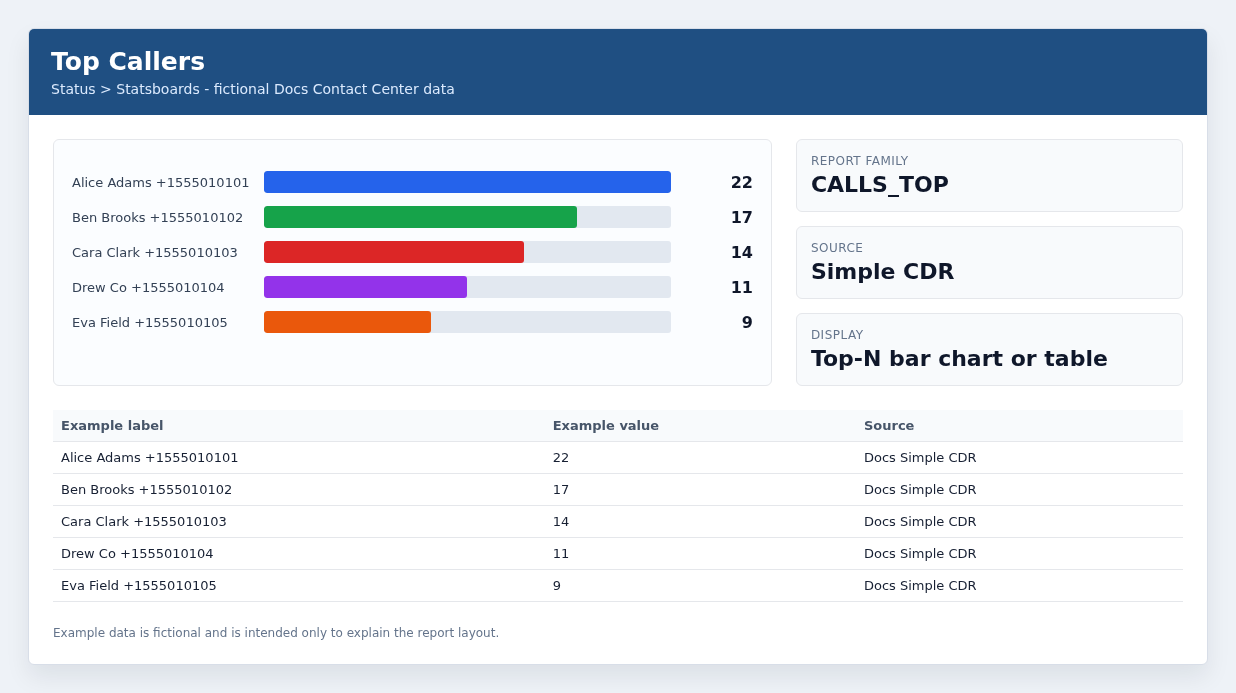
Task: Click table value 22 in Alice row
Action: [561, 457]
